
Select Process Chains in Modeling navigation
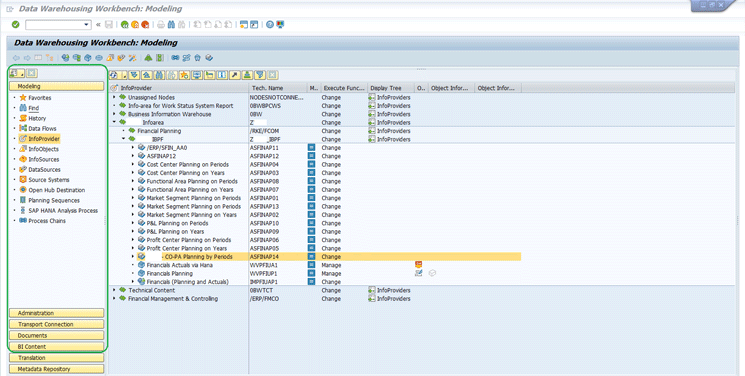pos(47,221)
